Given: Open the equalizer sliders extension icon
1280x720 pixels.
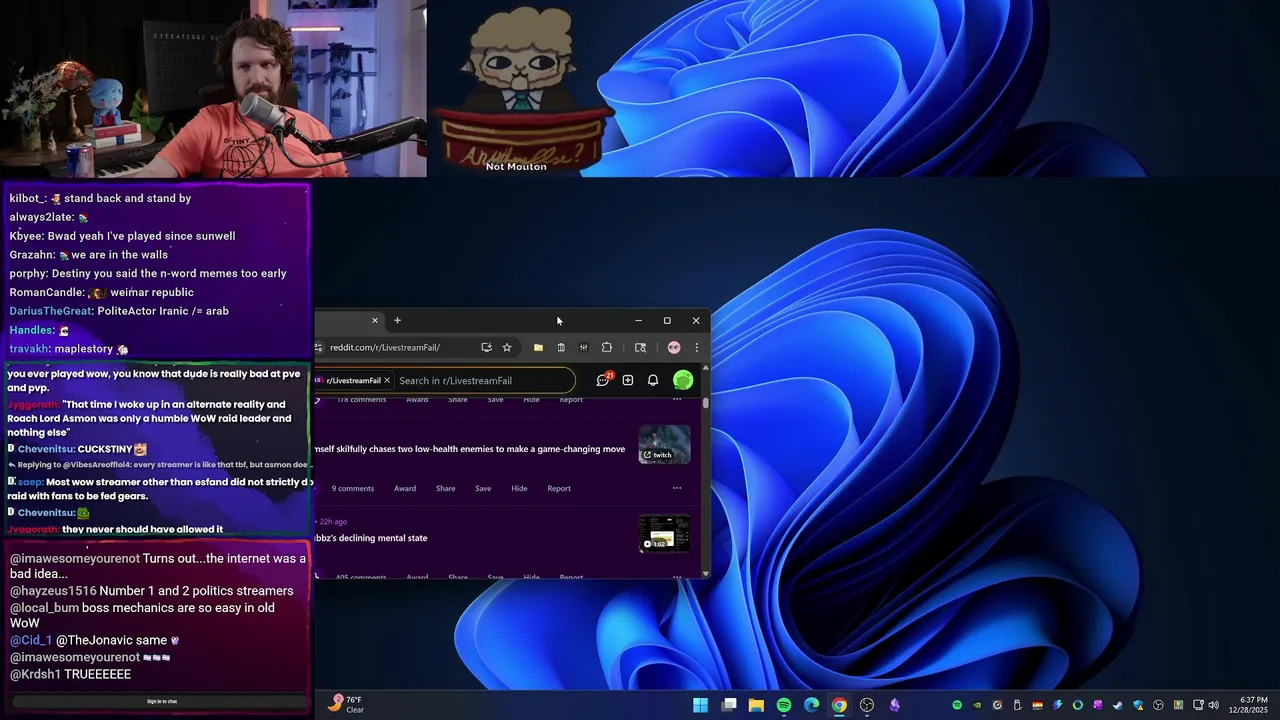Looking at the screenshot, I should click(583, 347).
